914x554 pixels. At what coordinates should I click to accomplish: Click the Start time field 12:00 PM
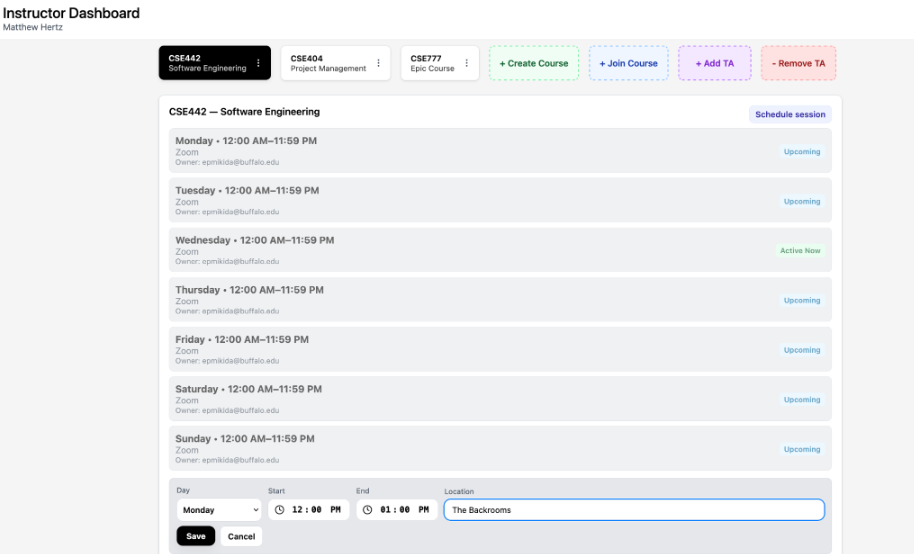tap(308, 510)
